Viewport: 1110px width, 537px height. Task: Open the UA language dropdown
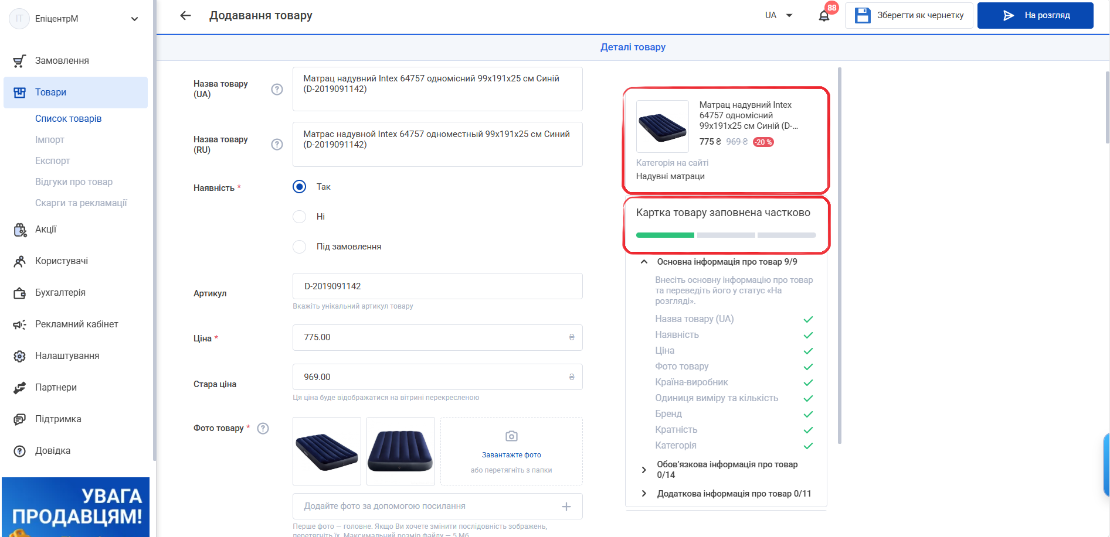pos(778,16)
